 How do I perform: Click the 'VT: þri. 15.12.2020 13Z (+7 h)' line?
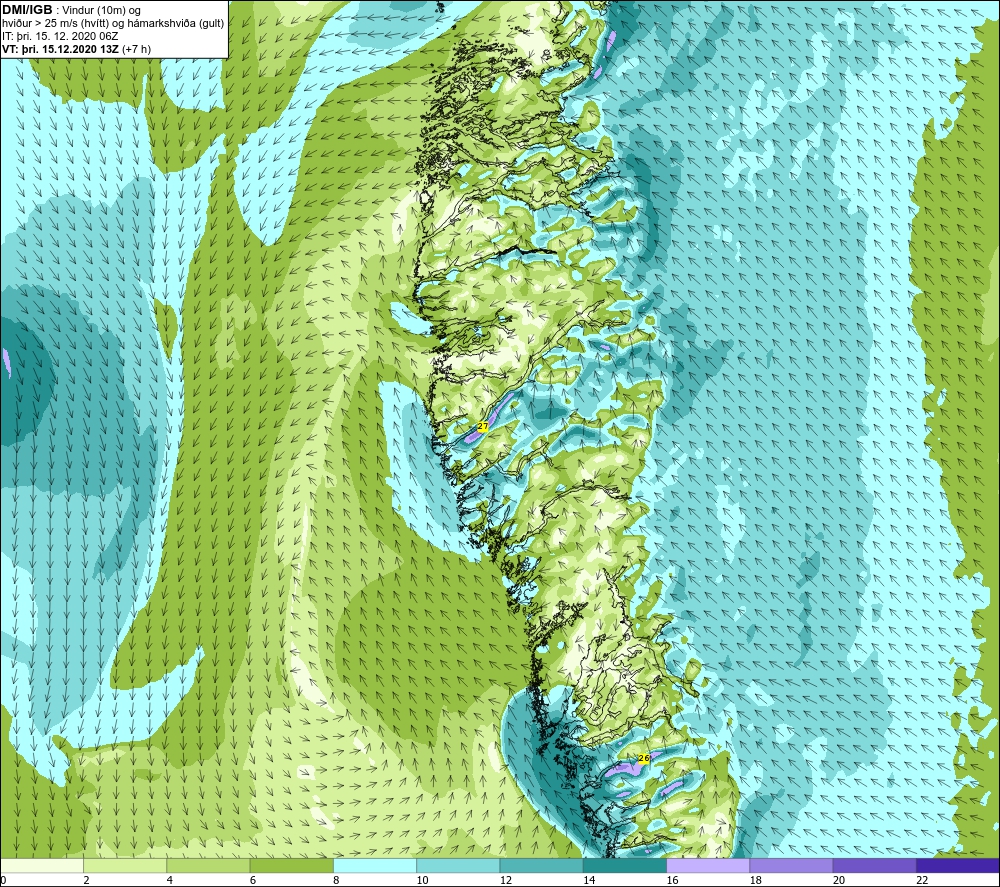pyautogui.click(x=77, y=49)
